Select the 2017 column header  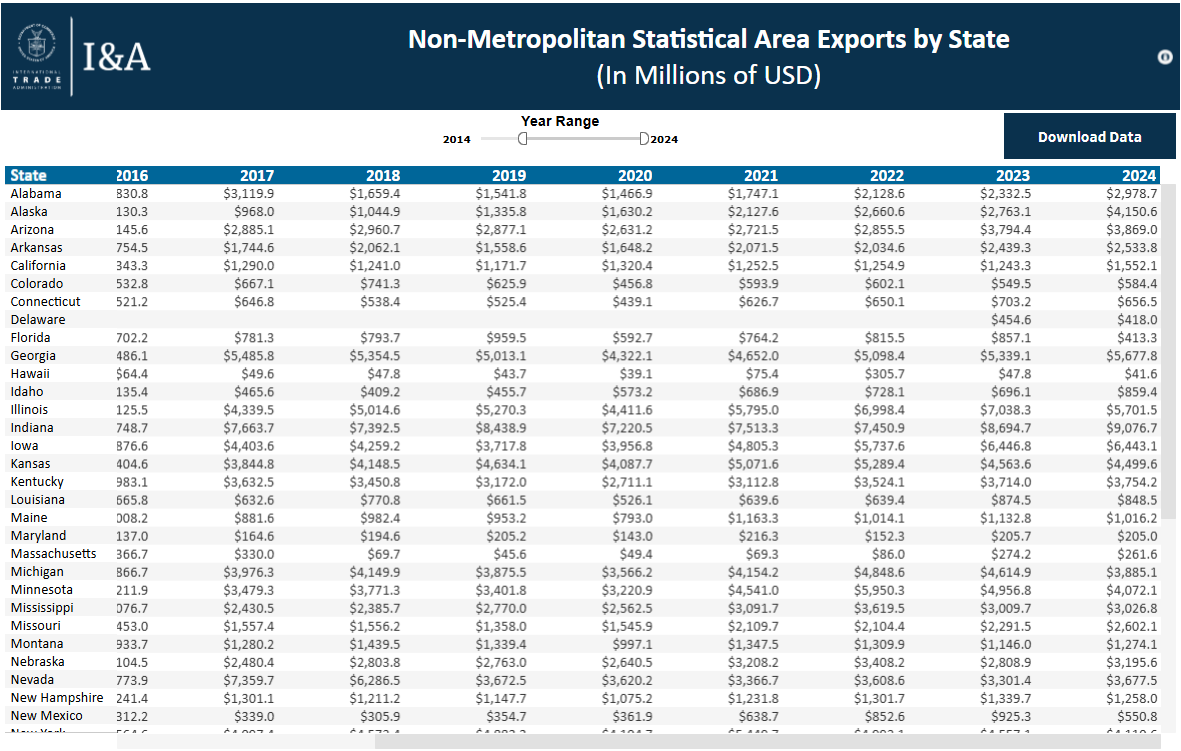(x=257, y=175)
